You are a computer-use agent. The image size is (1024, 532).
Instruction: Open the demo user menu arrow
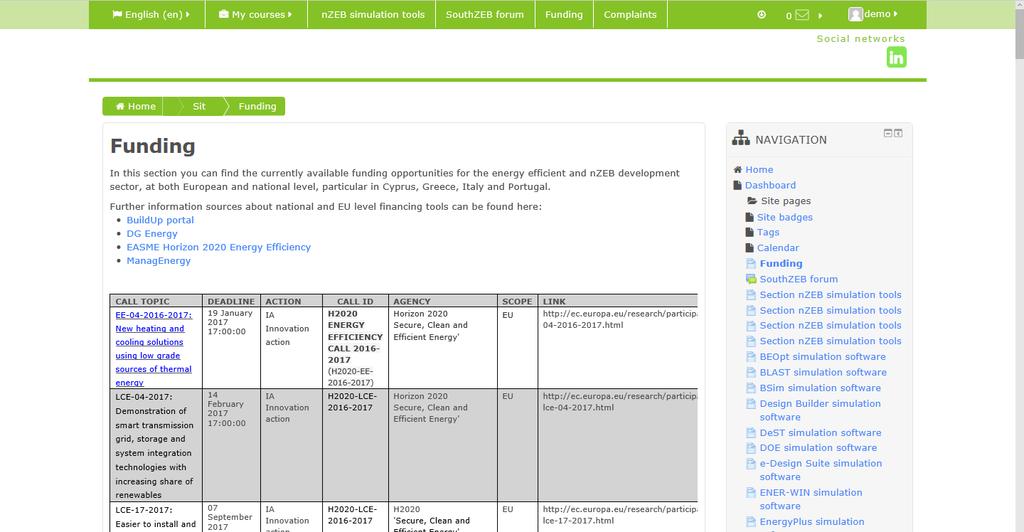[895, 14]
